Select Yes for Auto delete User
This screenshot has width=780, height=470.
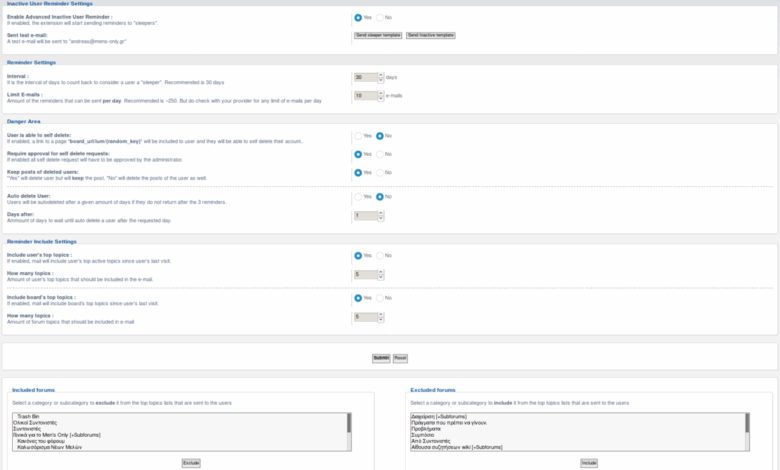point(358,196)
